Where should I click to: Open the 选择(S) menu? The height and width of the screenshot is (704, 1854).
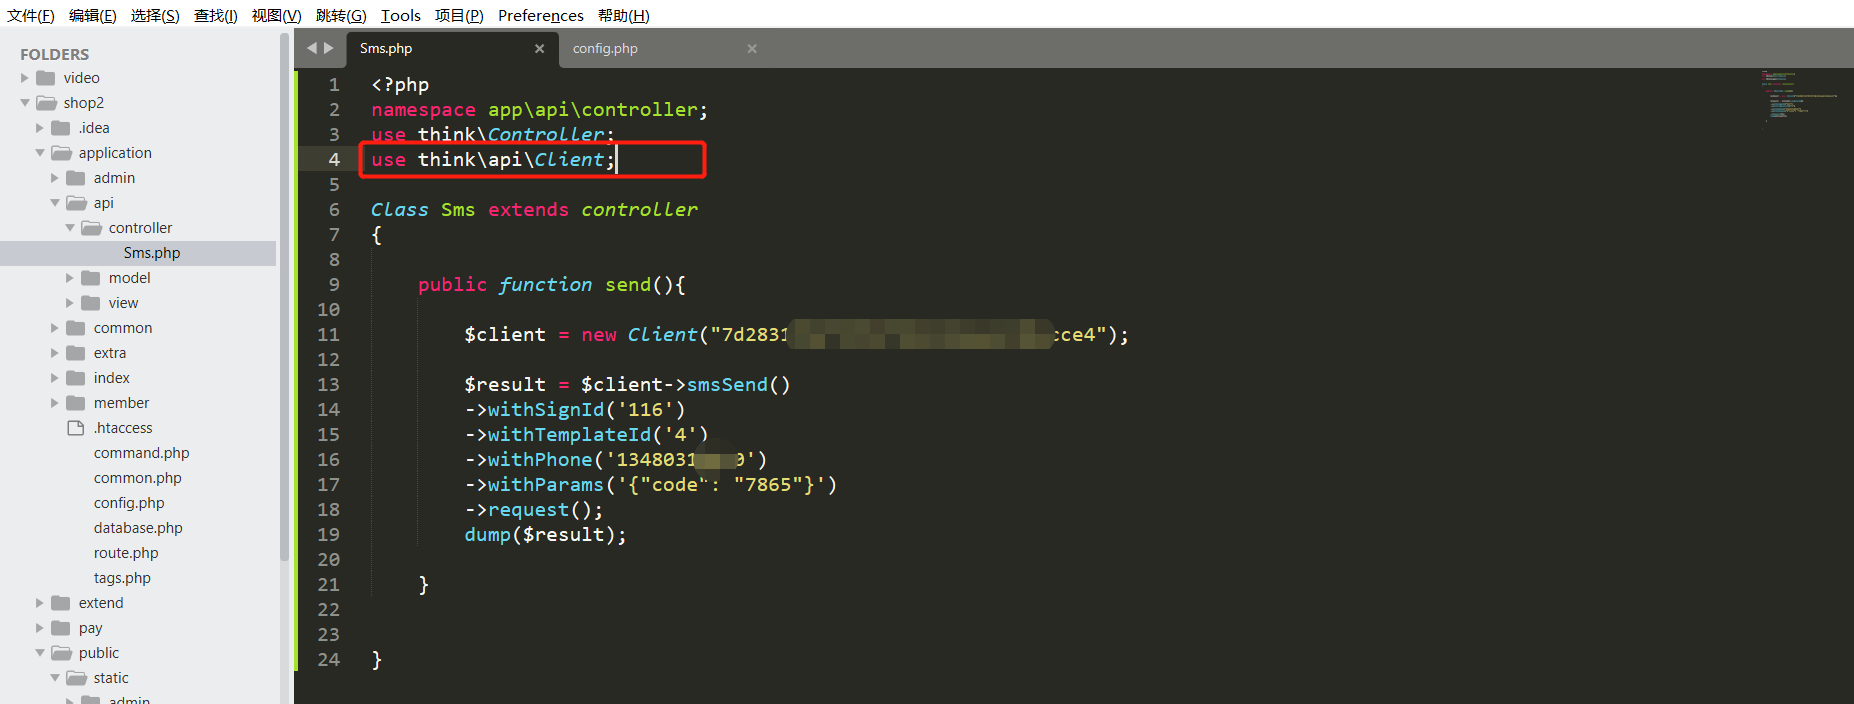155,15
